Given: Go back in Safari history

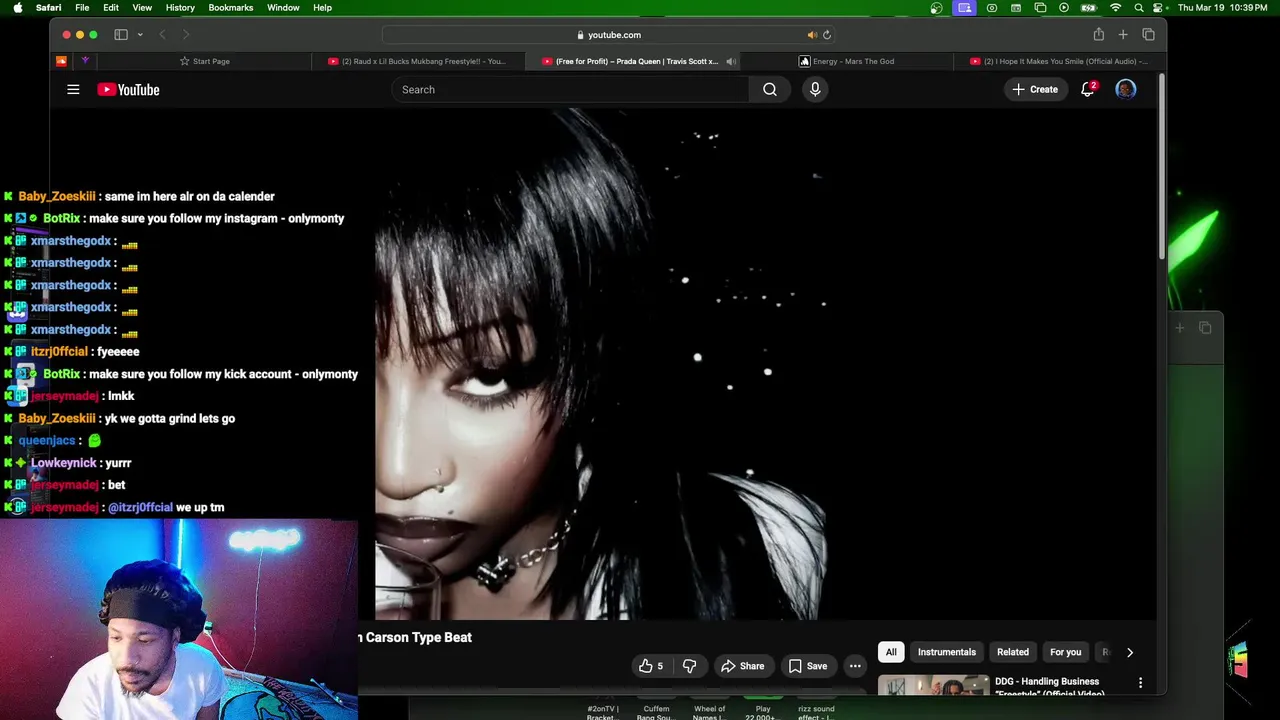Looking at the screenshot, I should pyautogui.click(x=162, y=35).
